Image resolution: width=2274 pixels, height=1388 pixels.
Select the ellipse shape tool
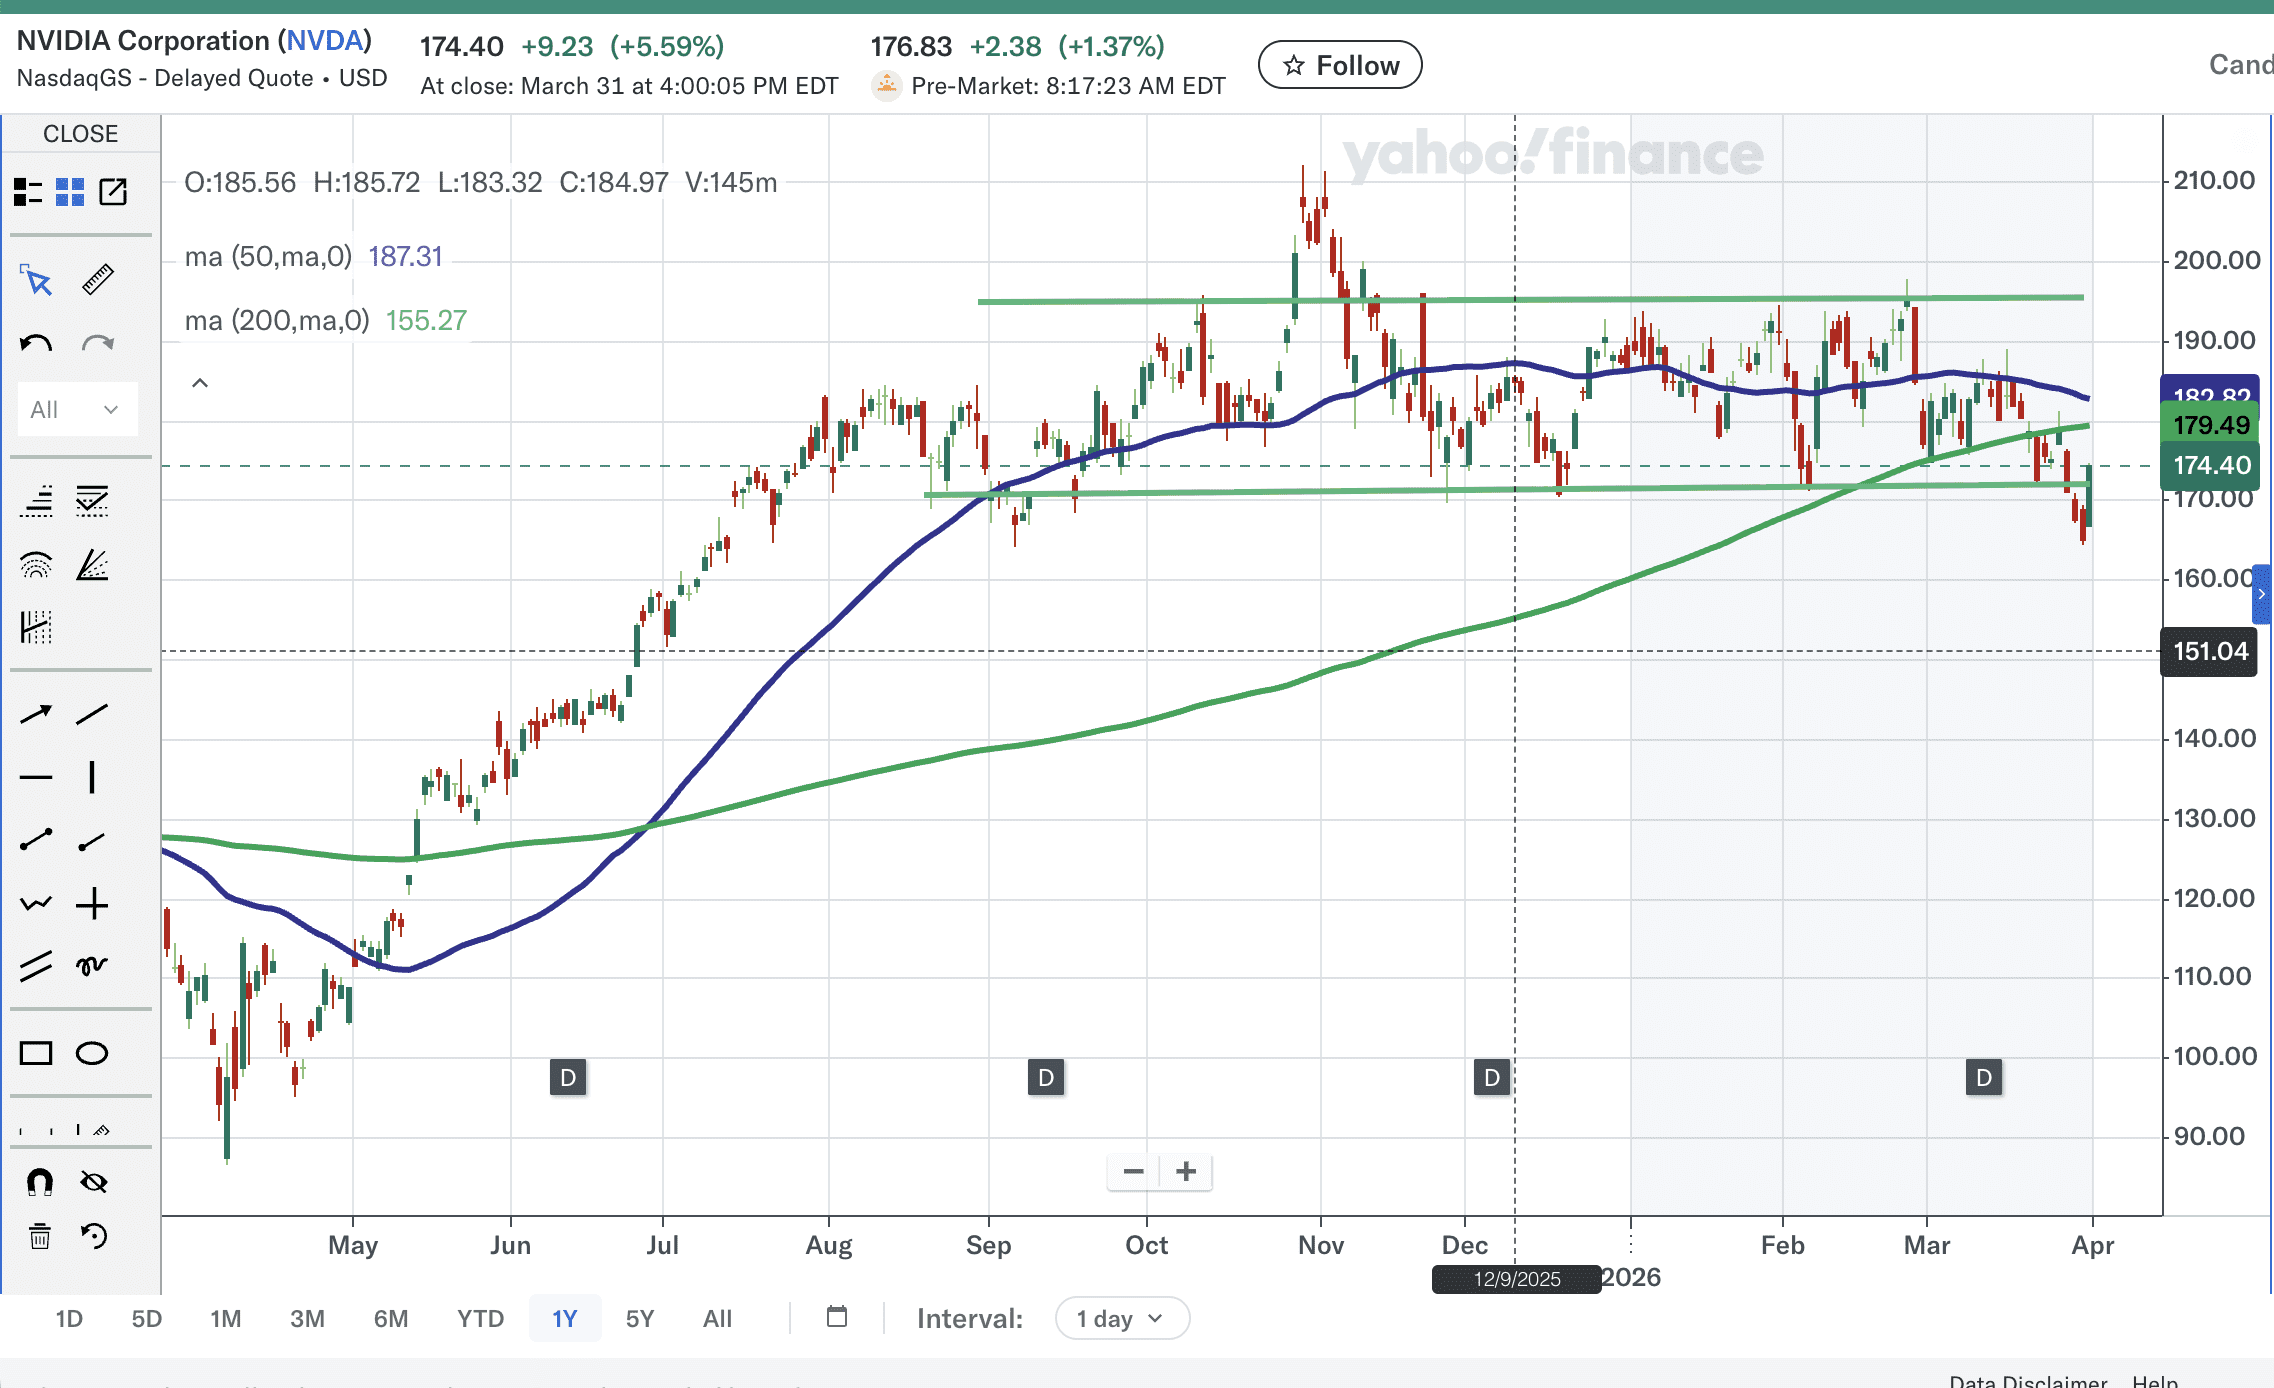coord(92,1053)
